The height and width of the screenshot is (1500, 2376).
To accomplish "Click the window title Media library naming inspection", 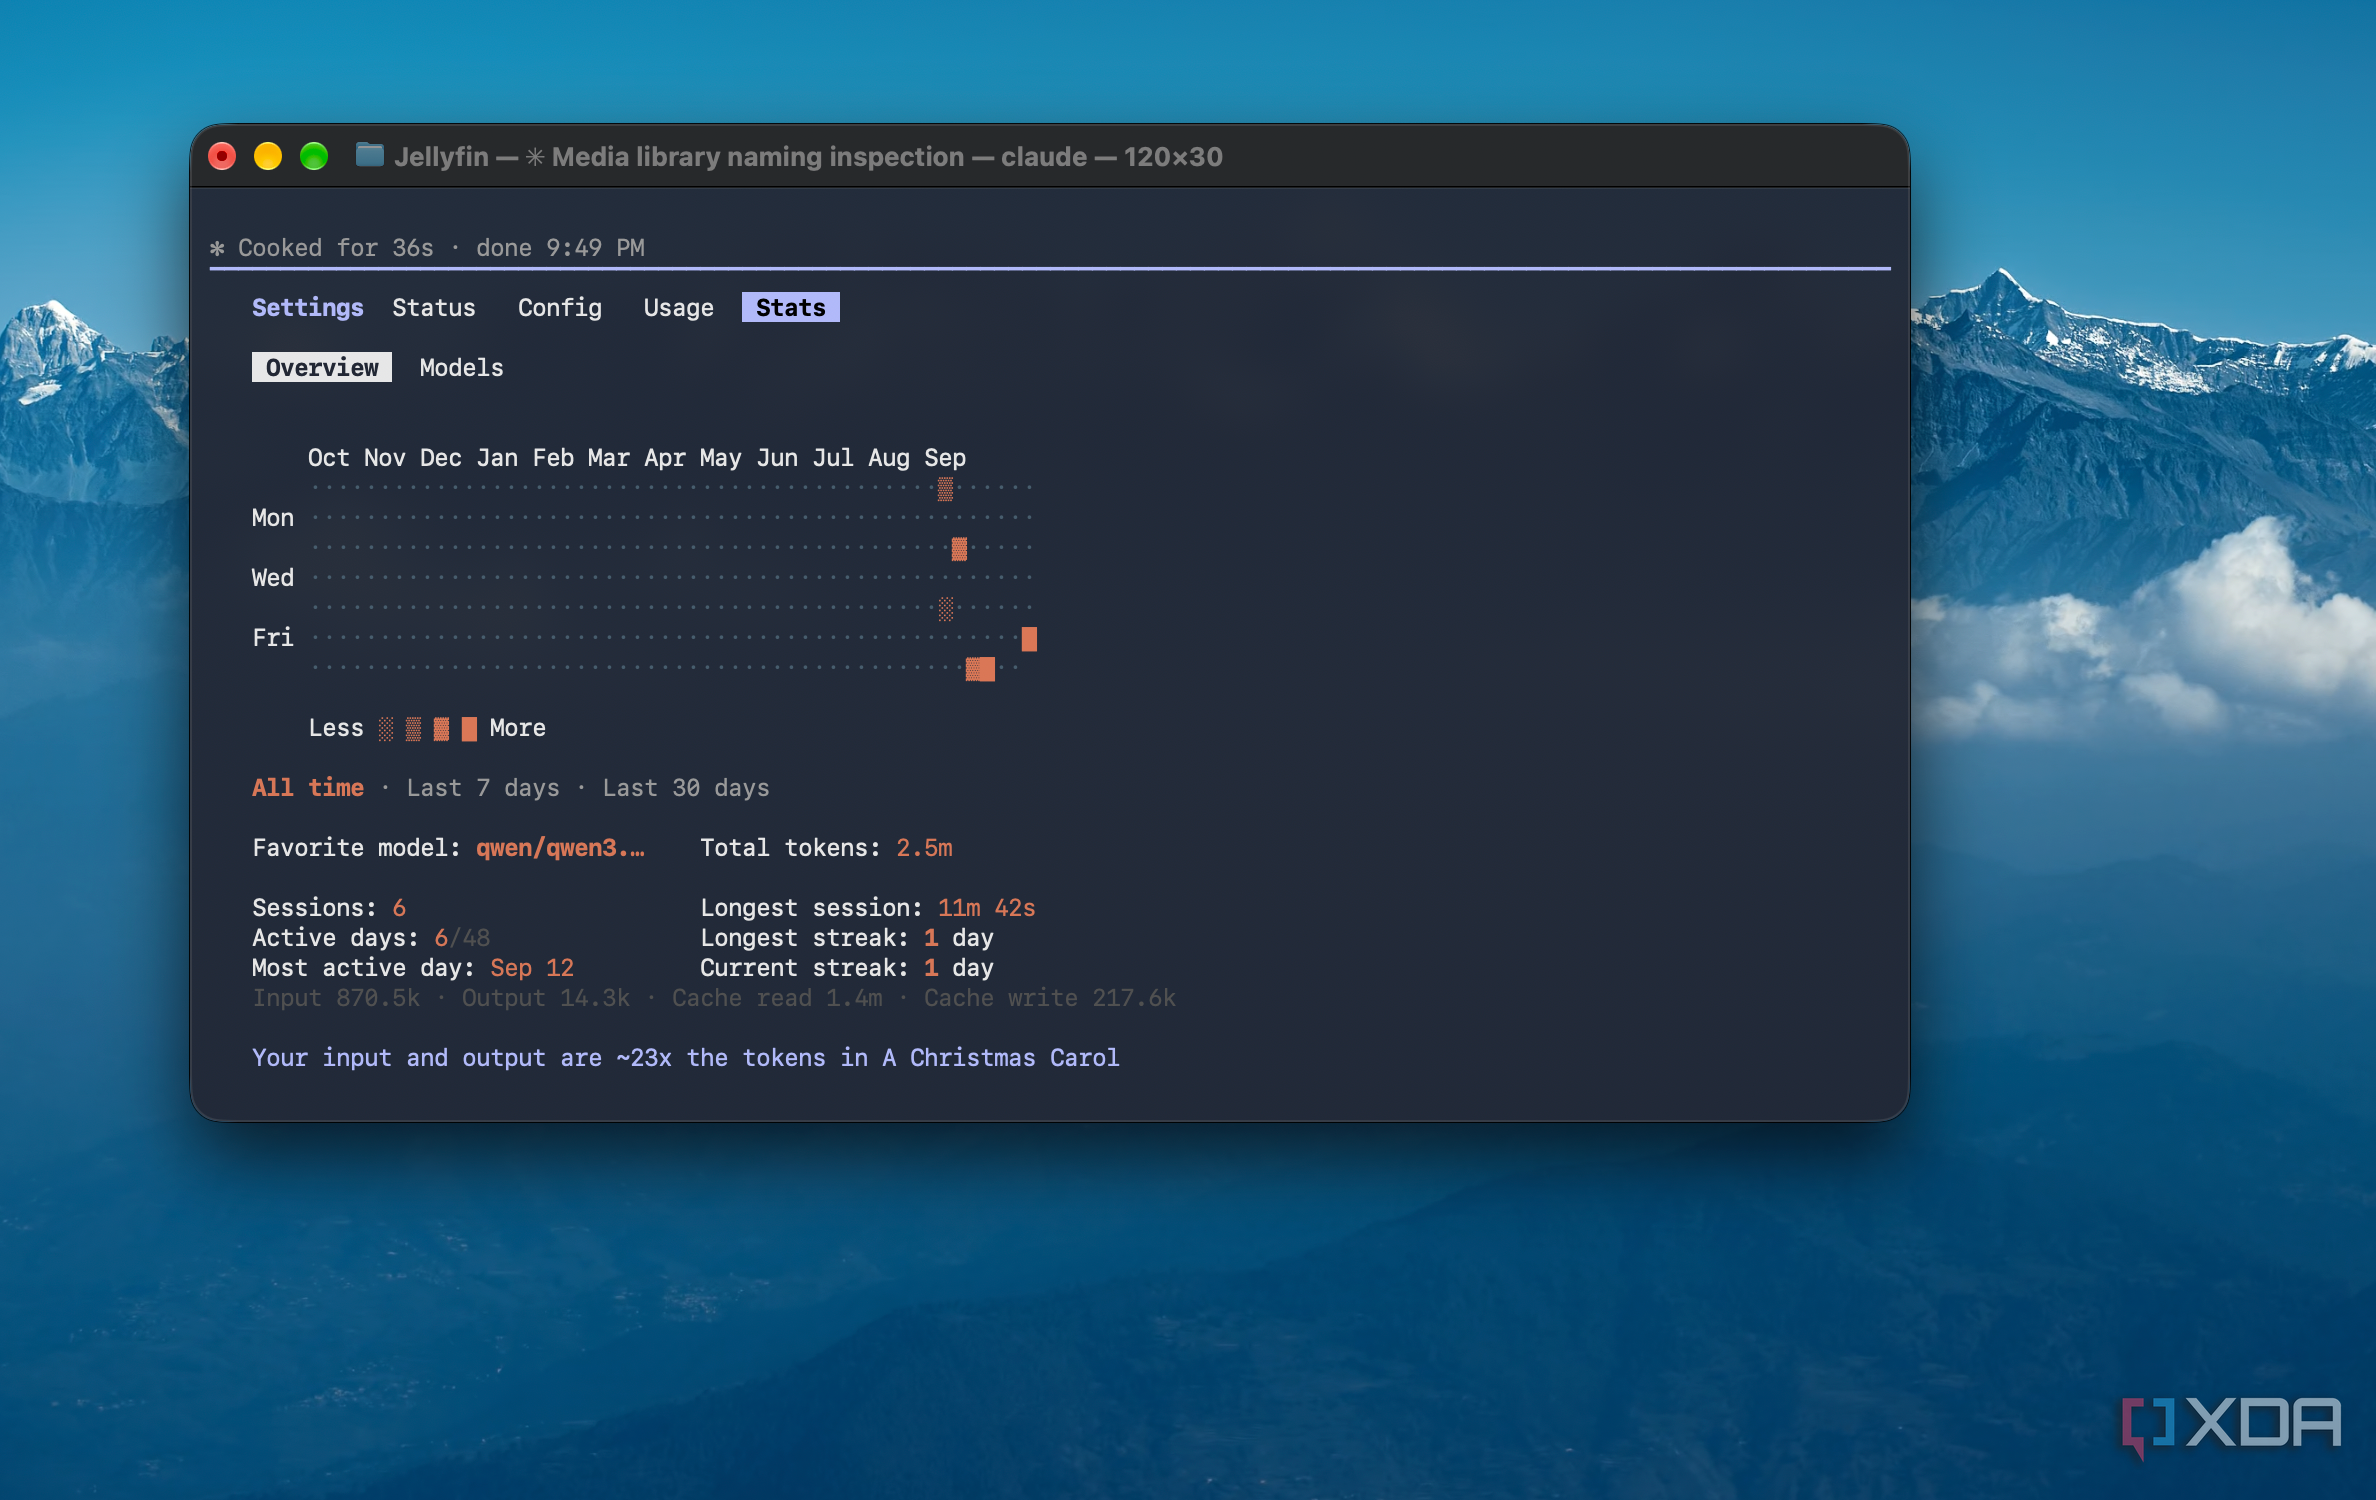I will click(x=758, y=156).
